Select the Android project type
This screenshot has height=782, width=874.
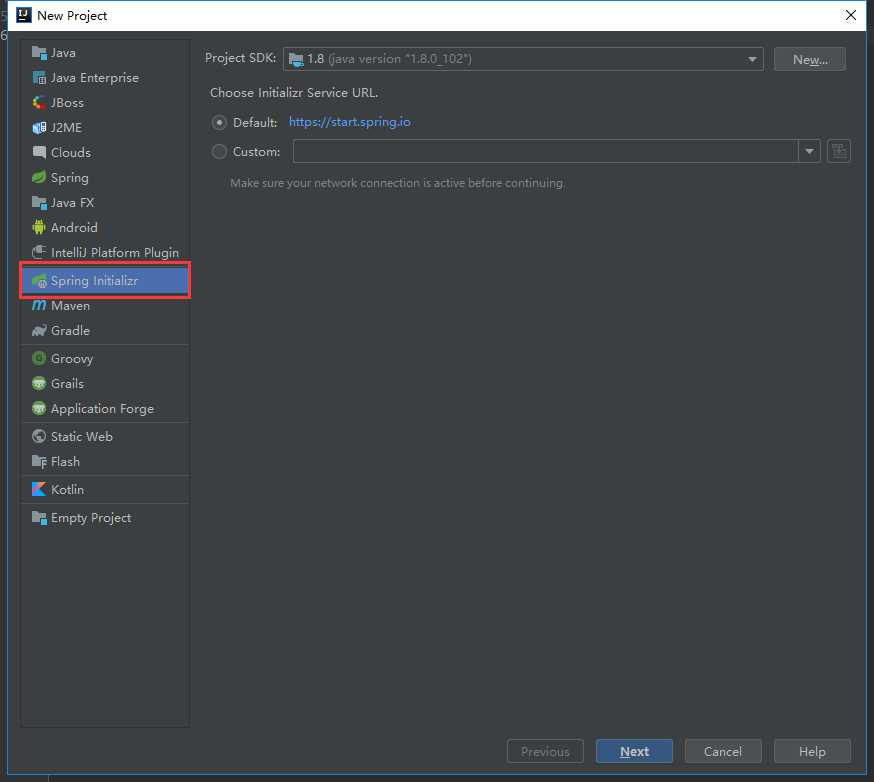[105, 227]
